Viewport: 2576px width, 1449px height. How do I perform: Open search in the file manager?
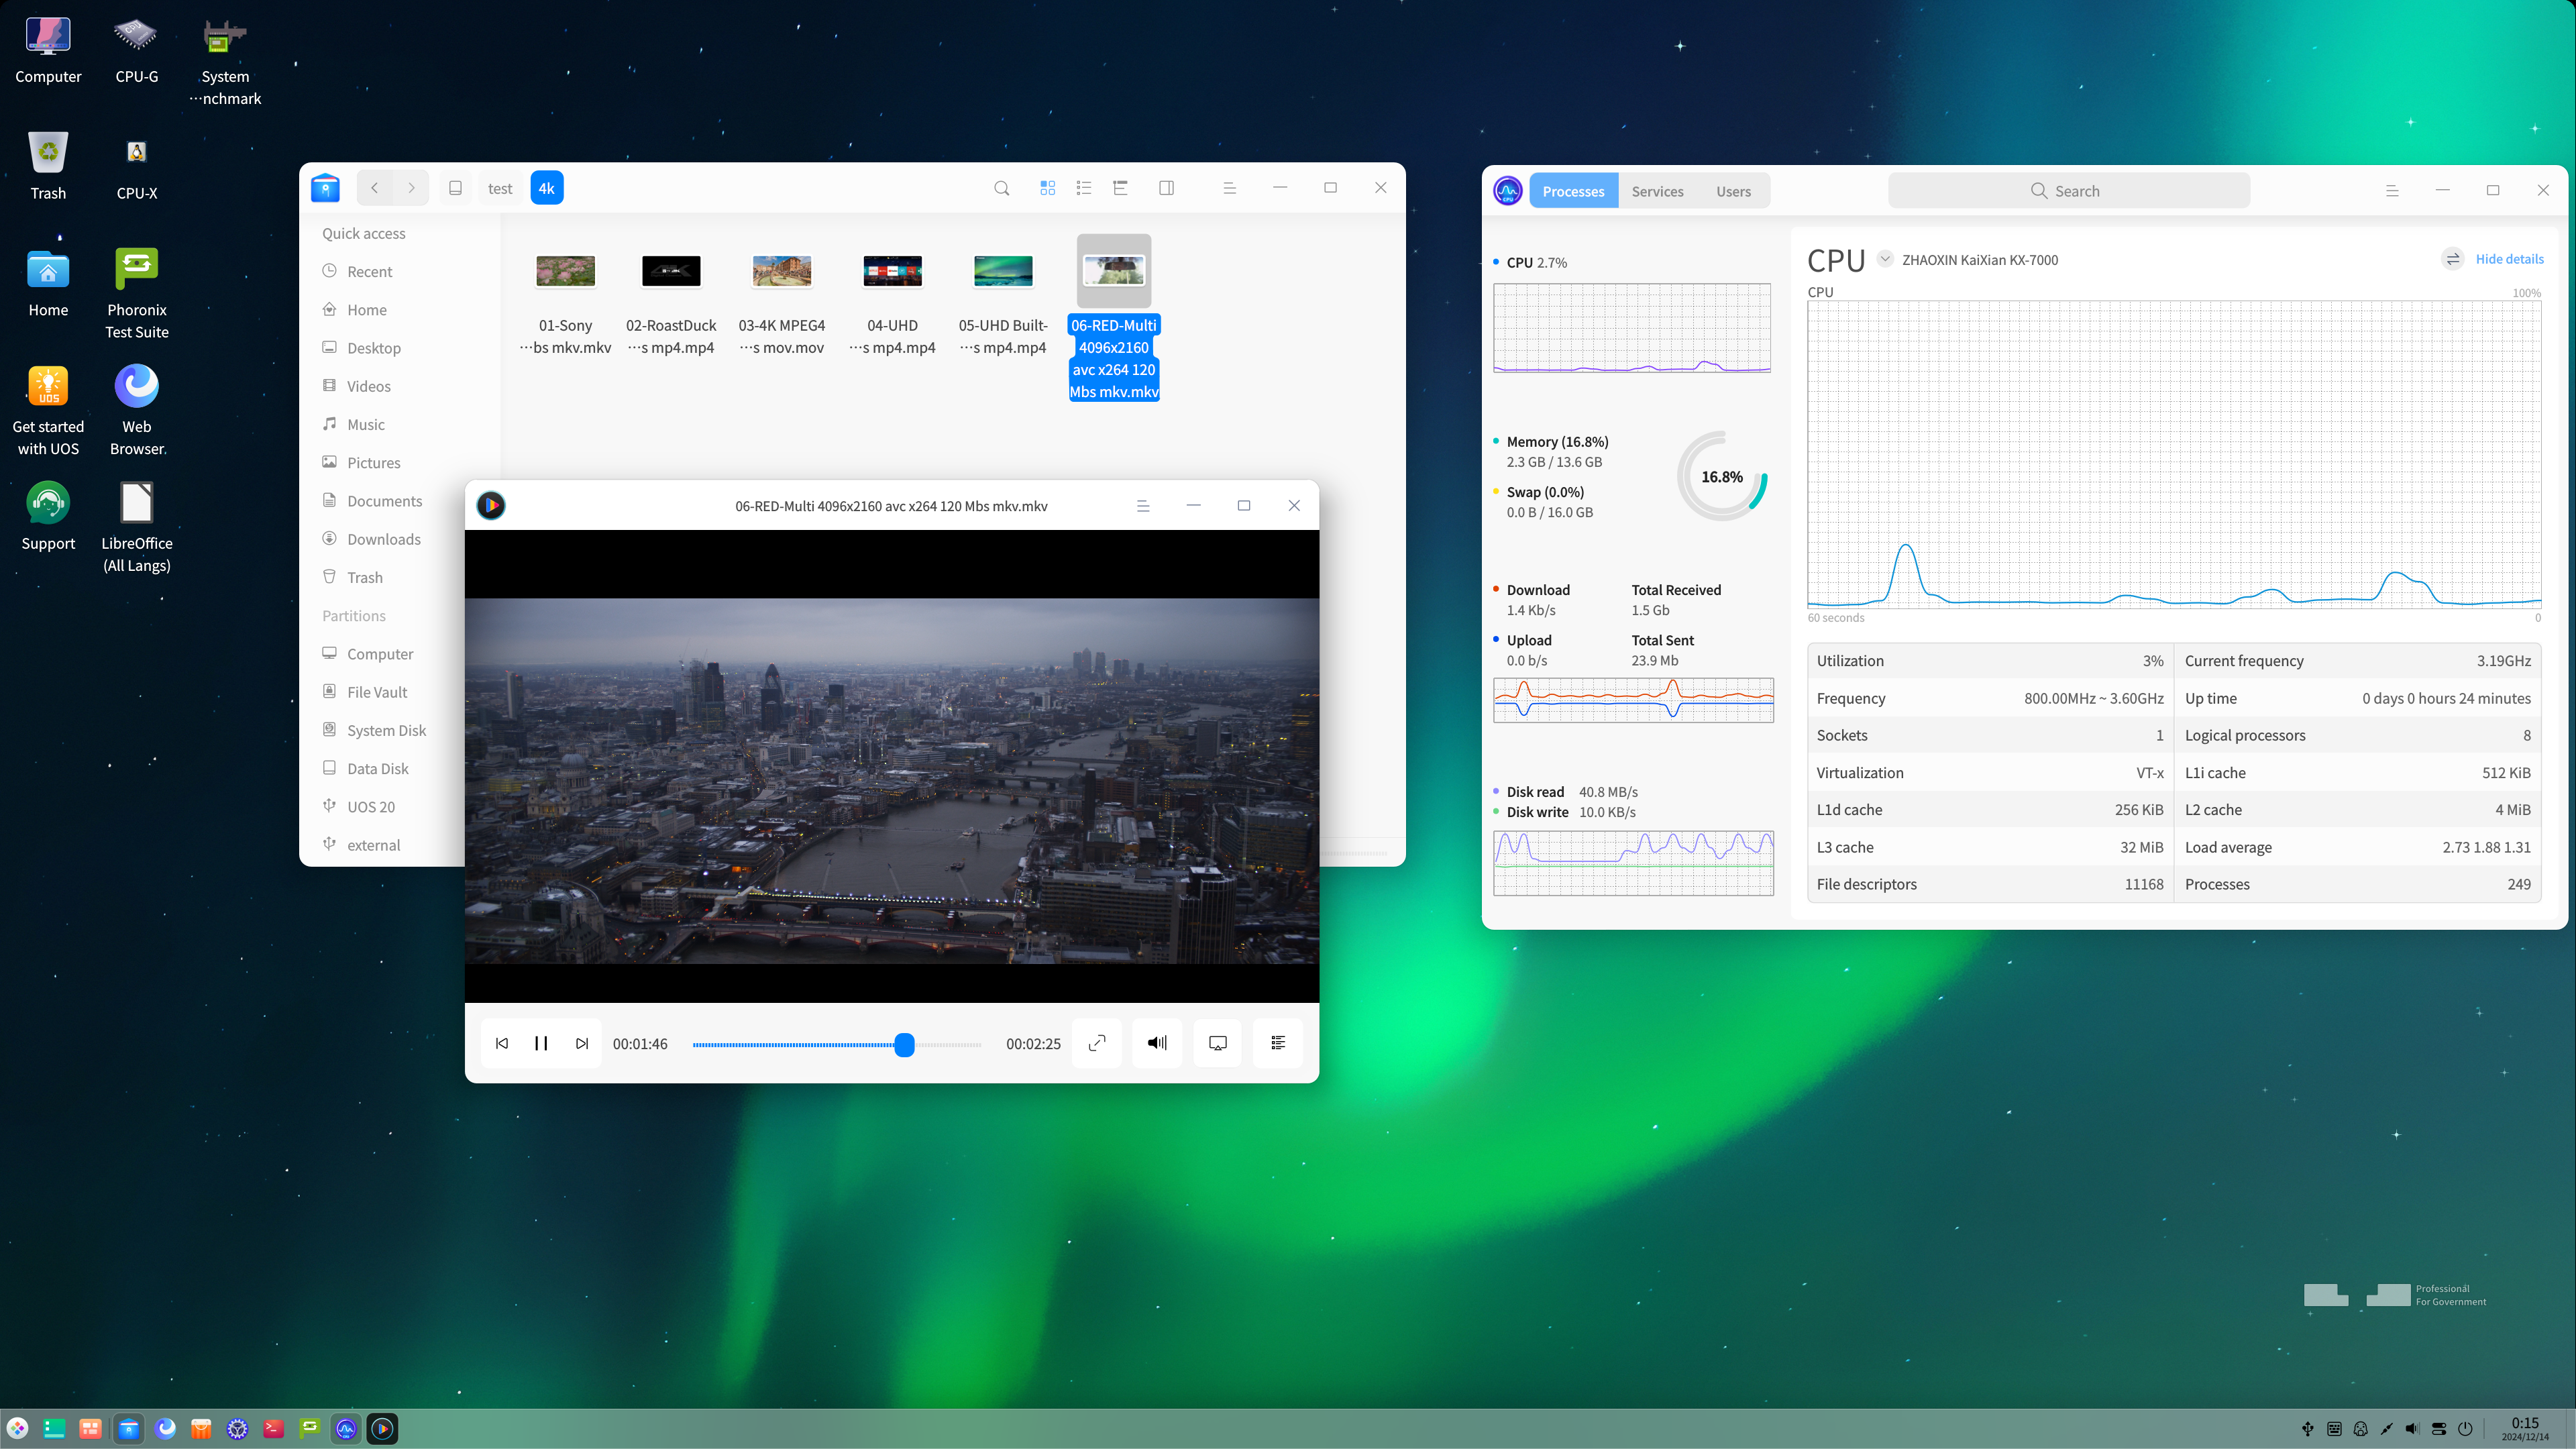1001,188
